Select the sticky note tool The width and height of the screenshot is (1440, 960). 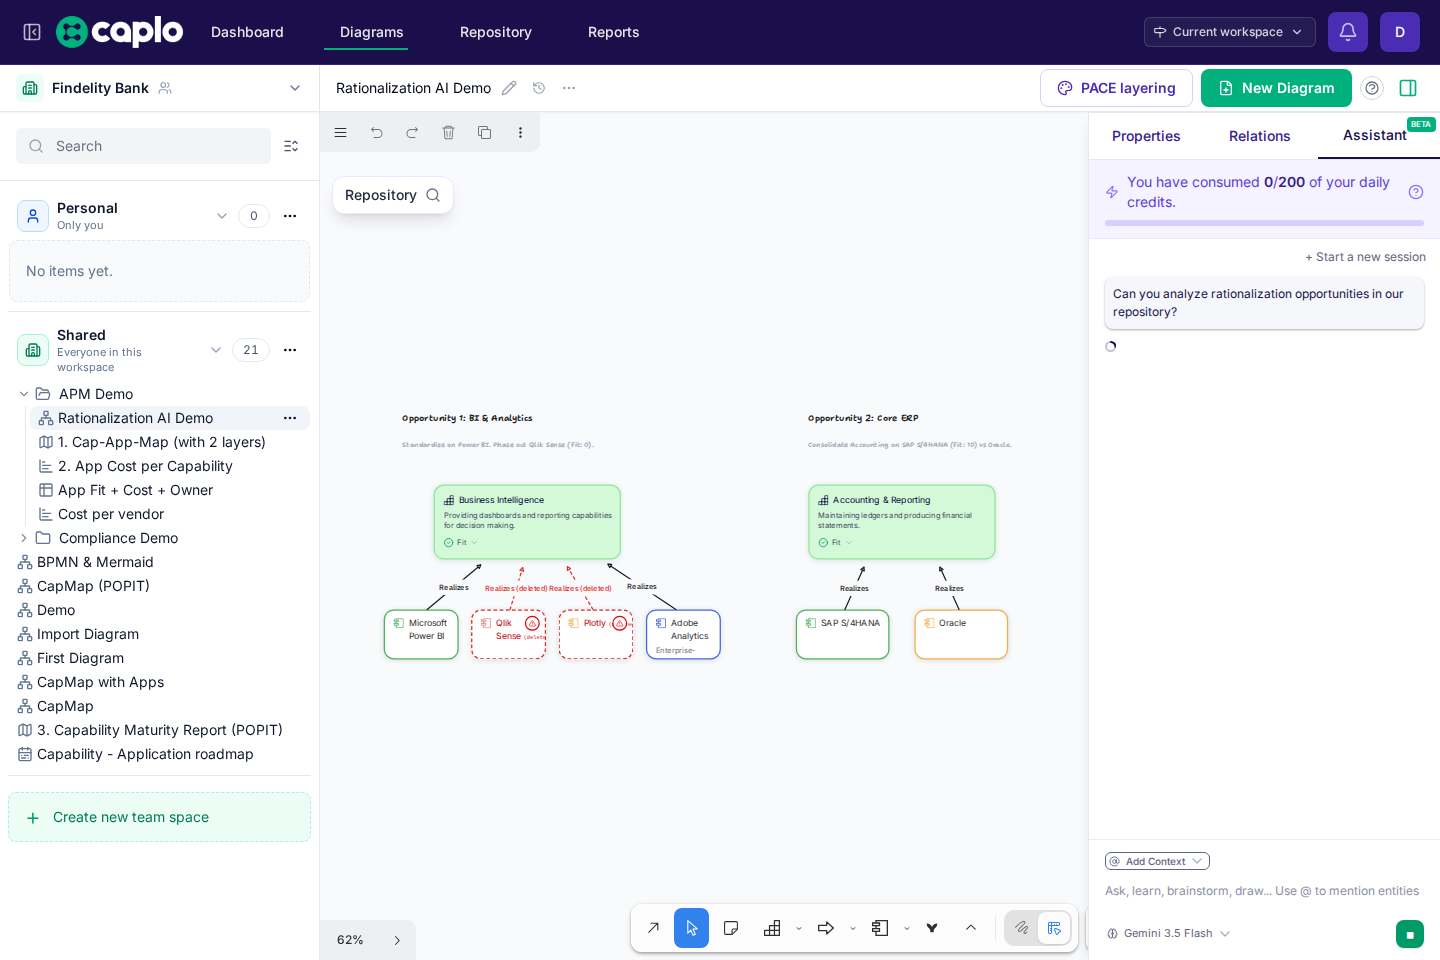click(x=731, y=928)
